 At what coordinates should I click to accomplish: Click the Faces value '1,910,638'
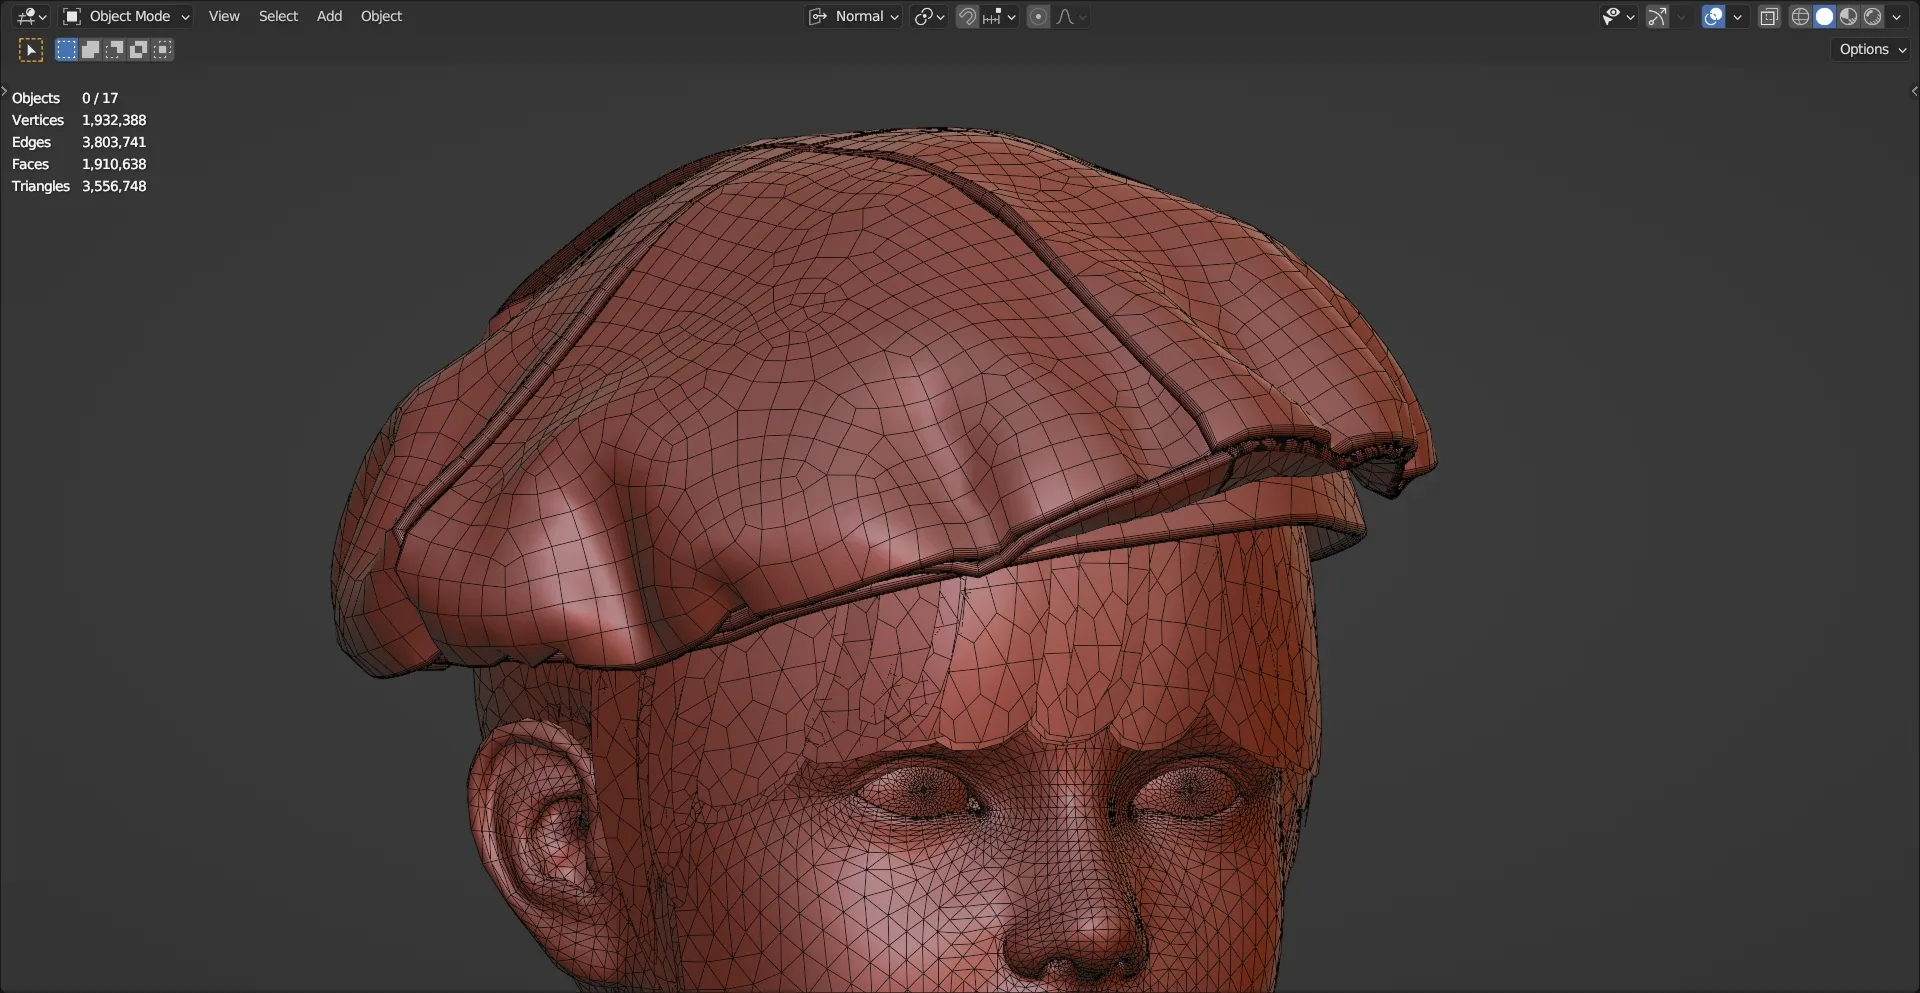(x=114, y=164)
